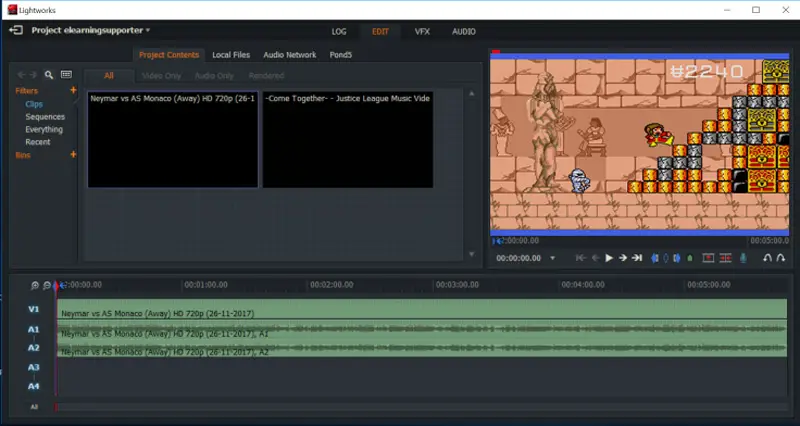This screenshot has width=800, height=426.
Task: Toggle the A4 track label
Action: tap(33, 386)
